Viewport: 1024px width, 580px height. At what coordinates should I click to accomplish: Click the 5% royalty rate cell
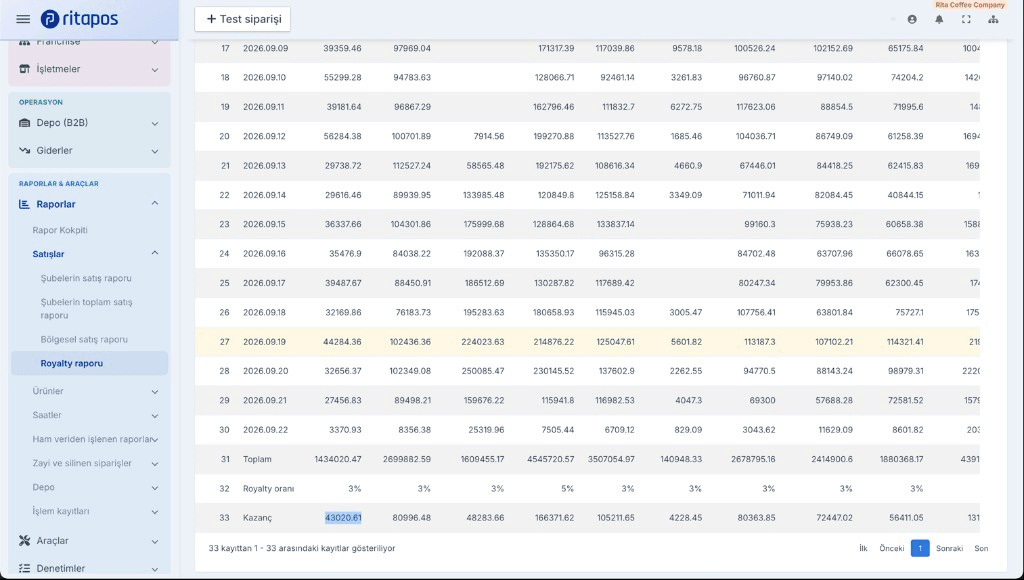[567, 489]
